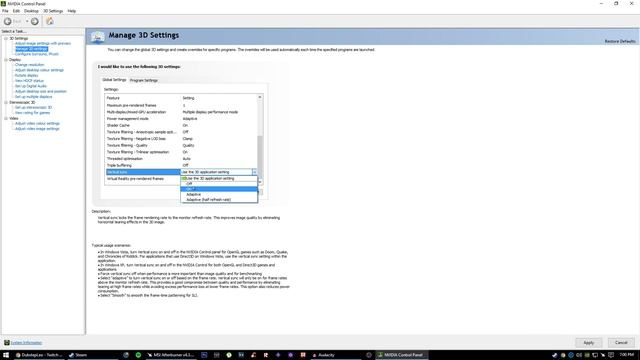The width and height of the screenshot is (640, 360).
Task: Open Rotate display task
Action: 27,76
